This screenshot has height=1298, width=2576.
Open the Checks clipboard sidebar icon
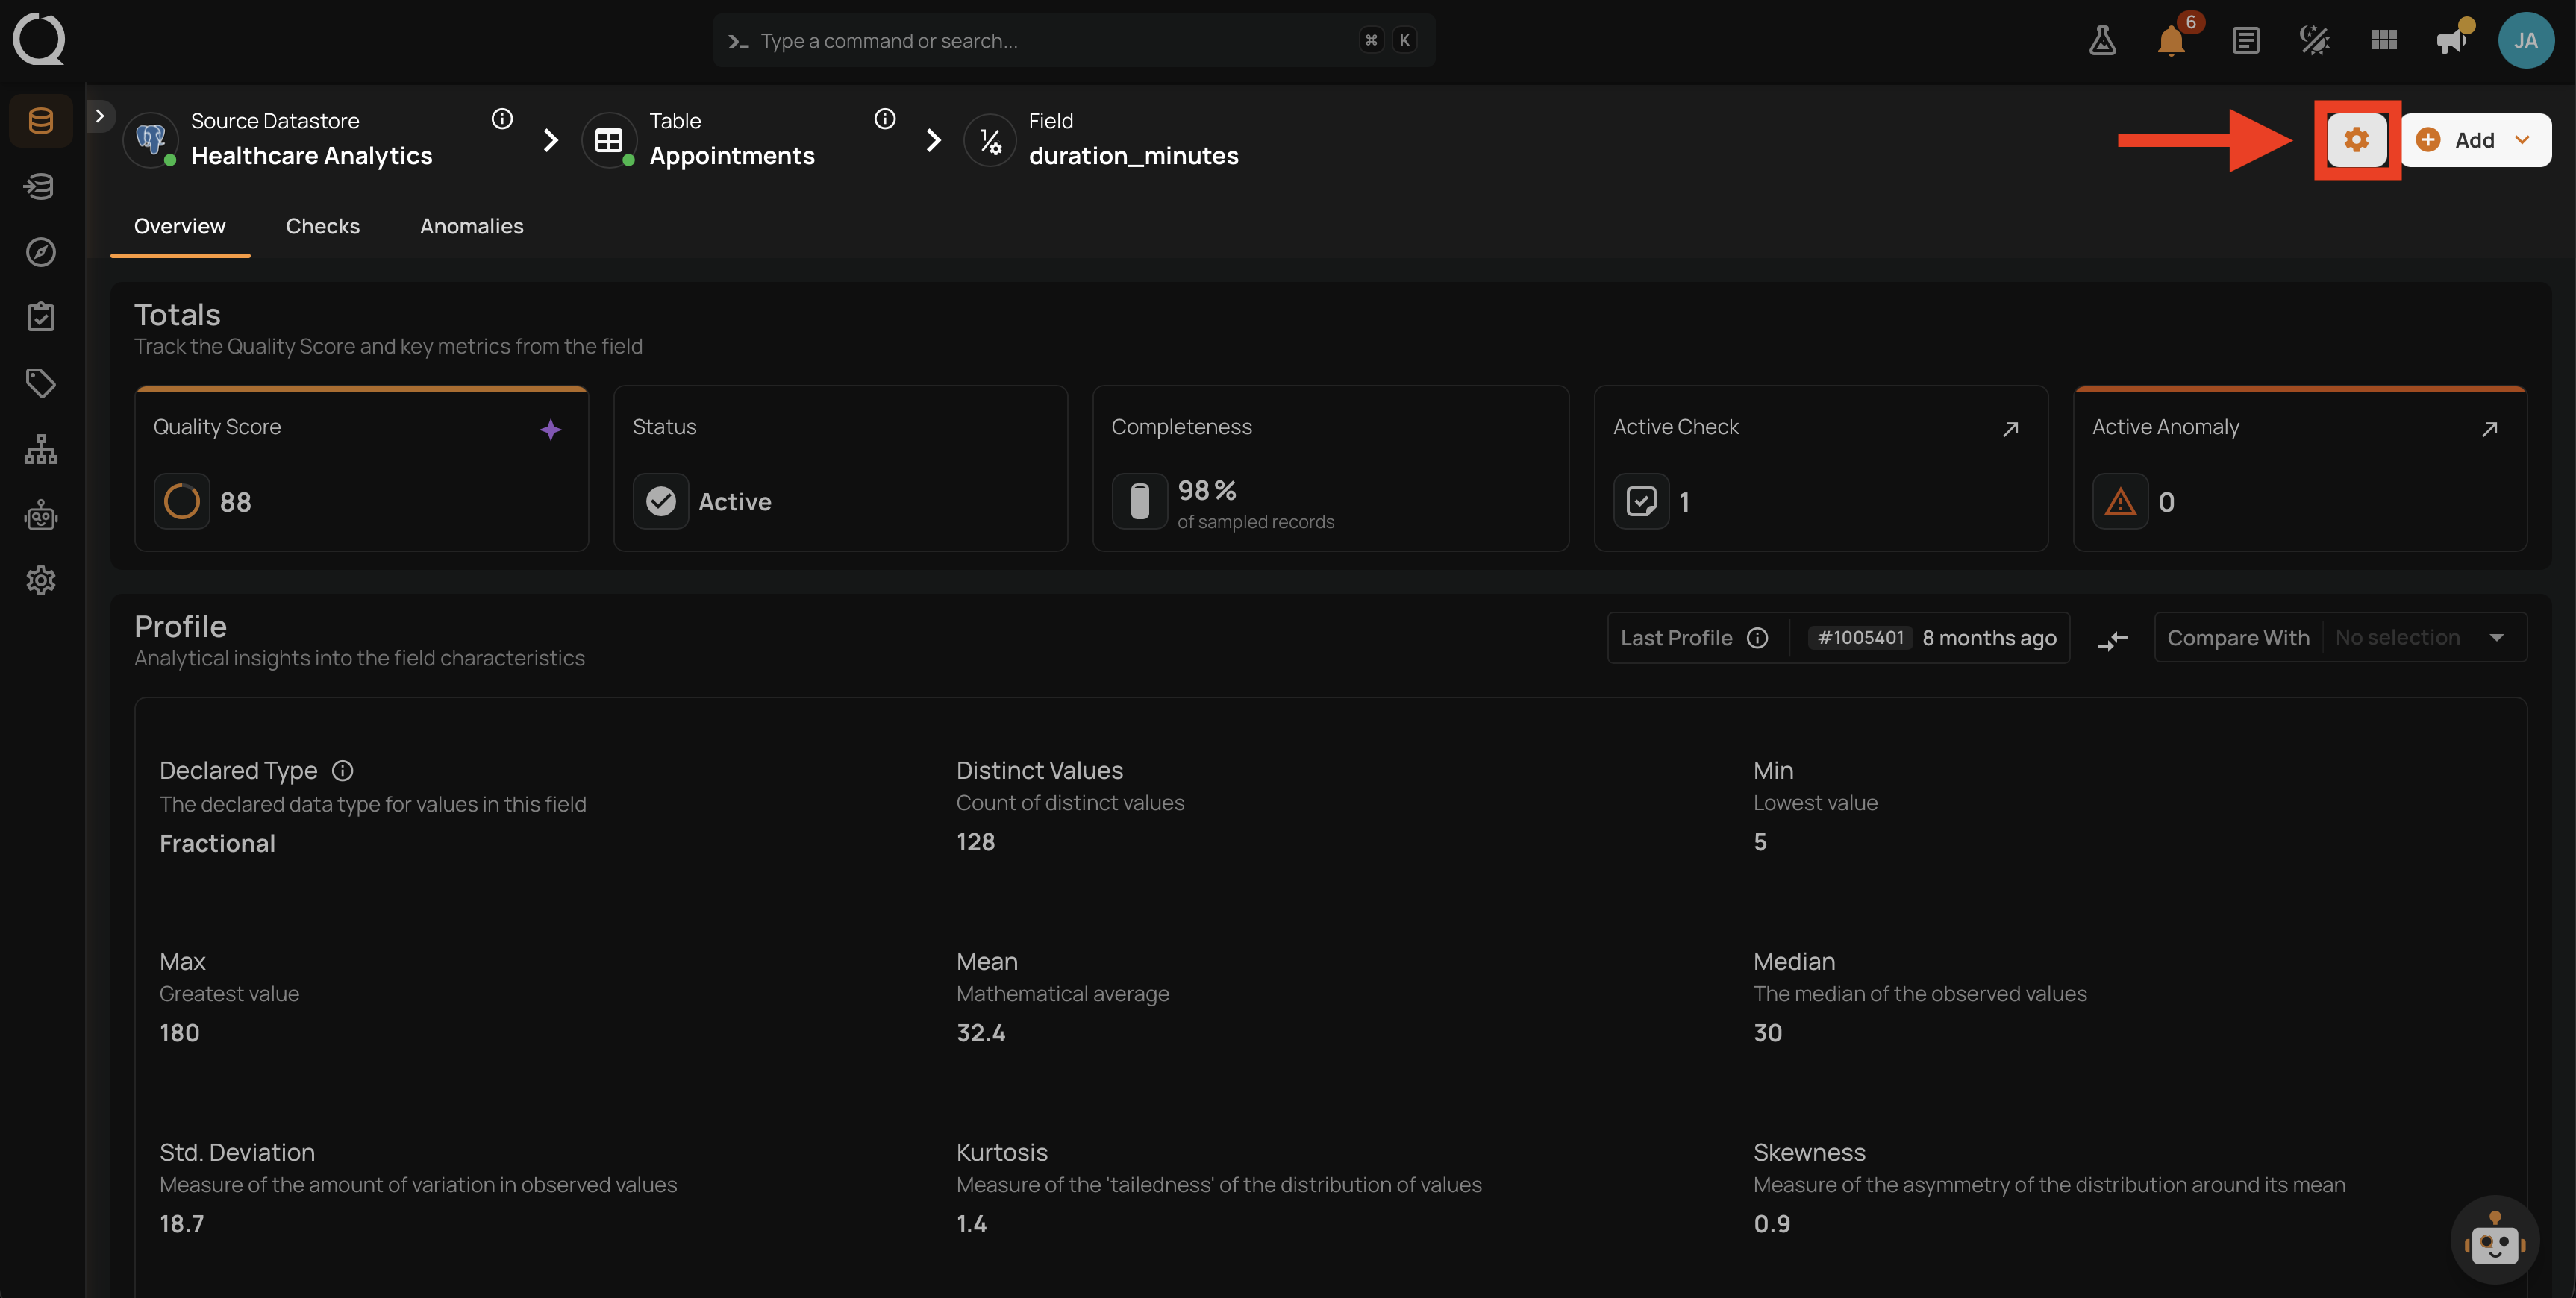(41, 317)
